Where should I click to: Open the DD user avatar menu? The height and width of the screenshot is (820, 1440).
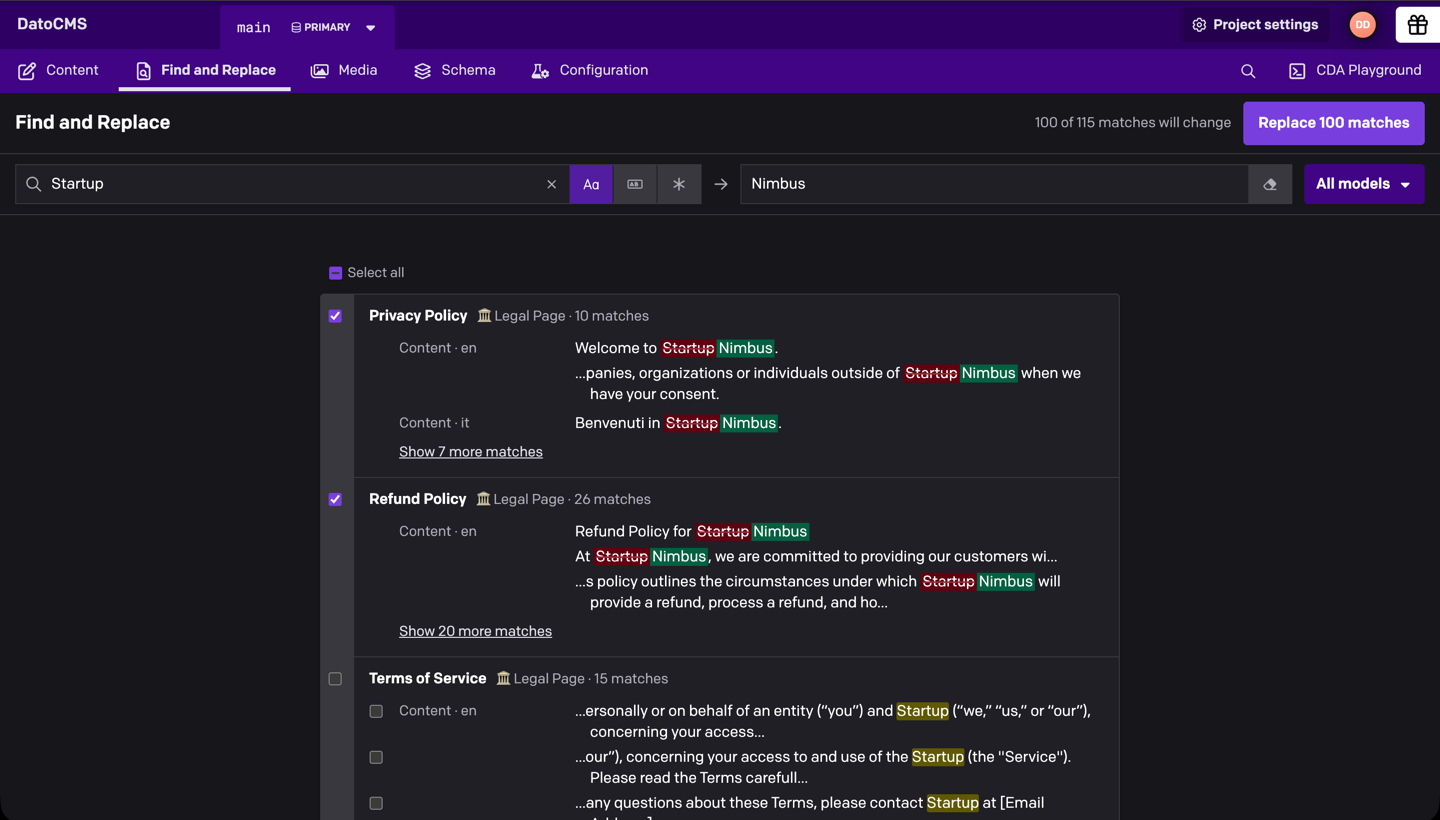click(x=1362, y=25)
